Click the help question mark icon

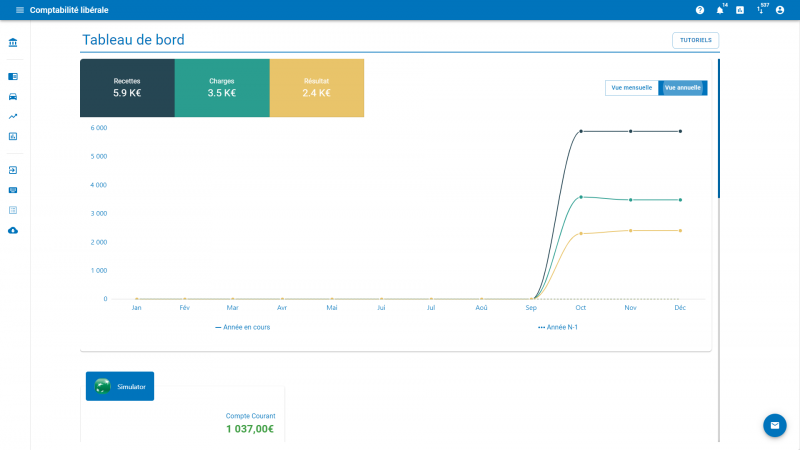(x=700, y=10)
